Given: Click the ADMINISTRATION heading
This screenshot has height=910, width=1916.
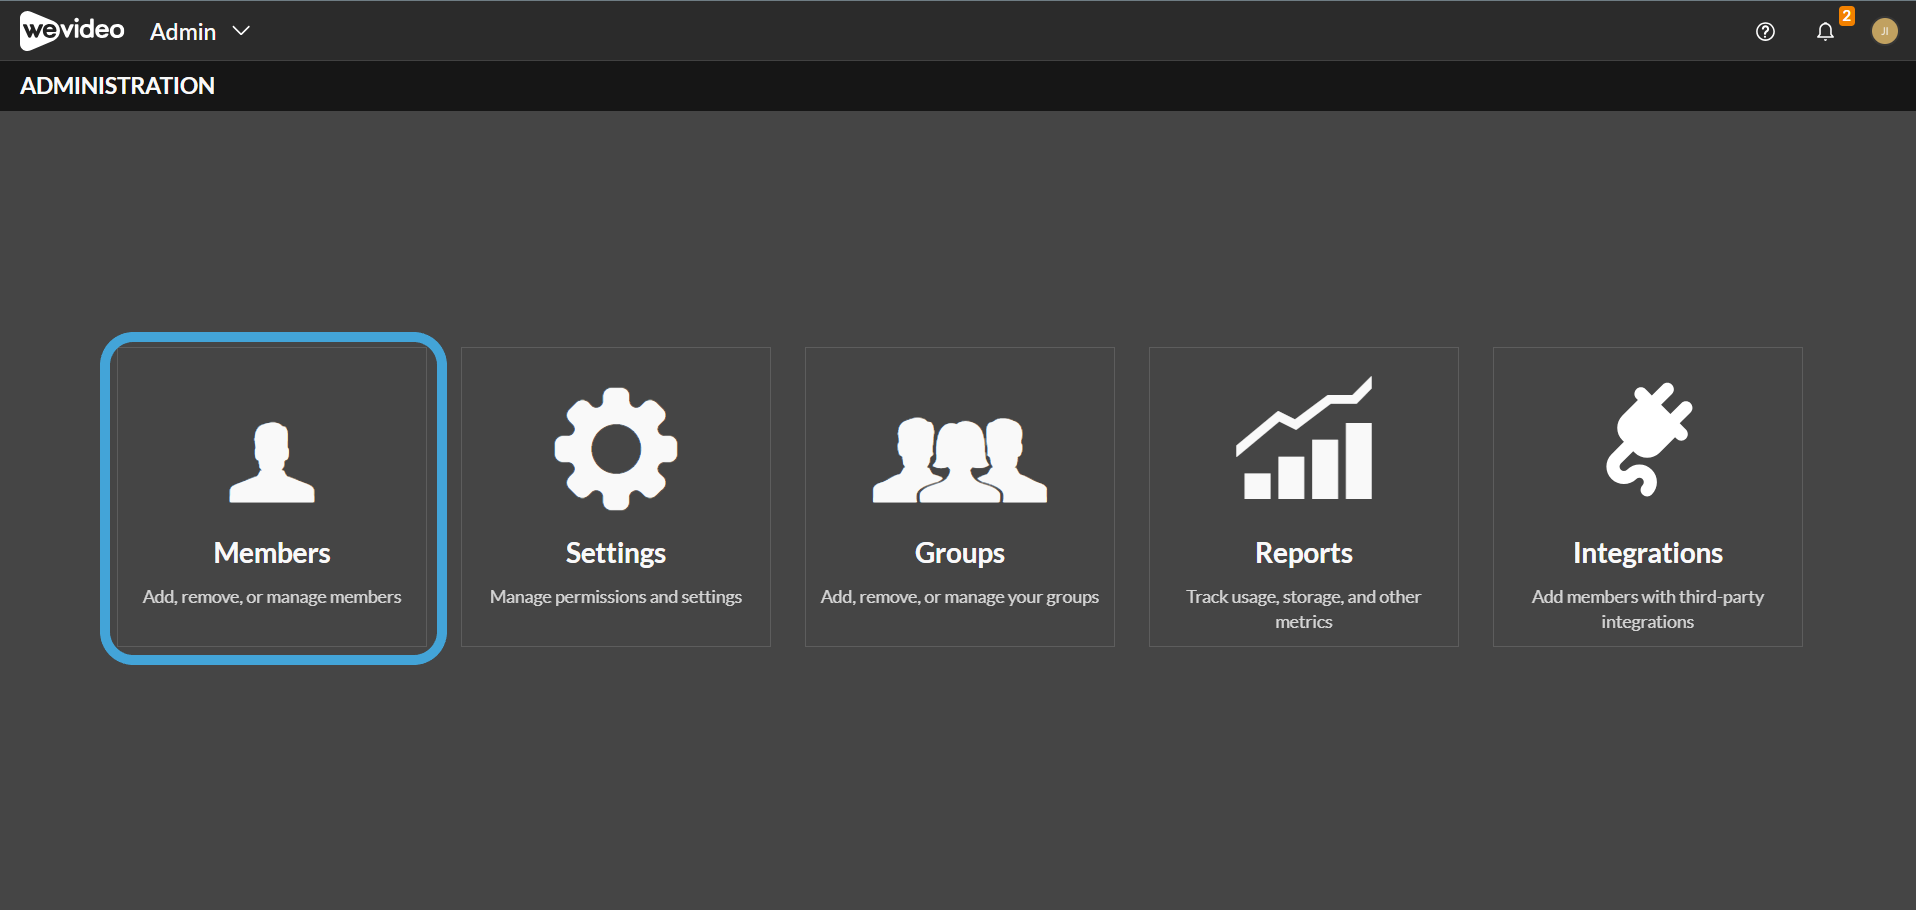Looking at the screenshot, I should tap(117, 86).
